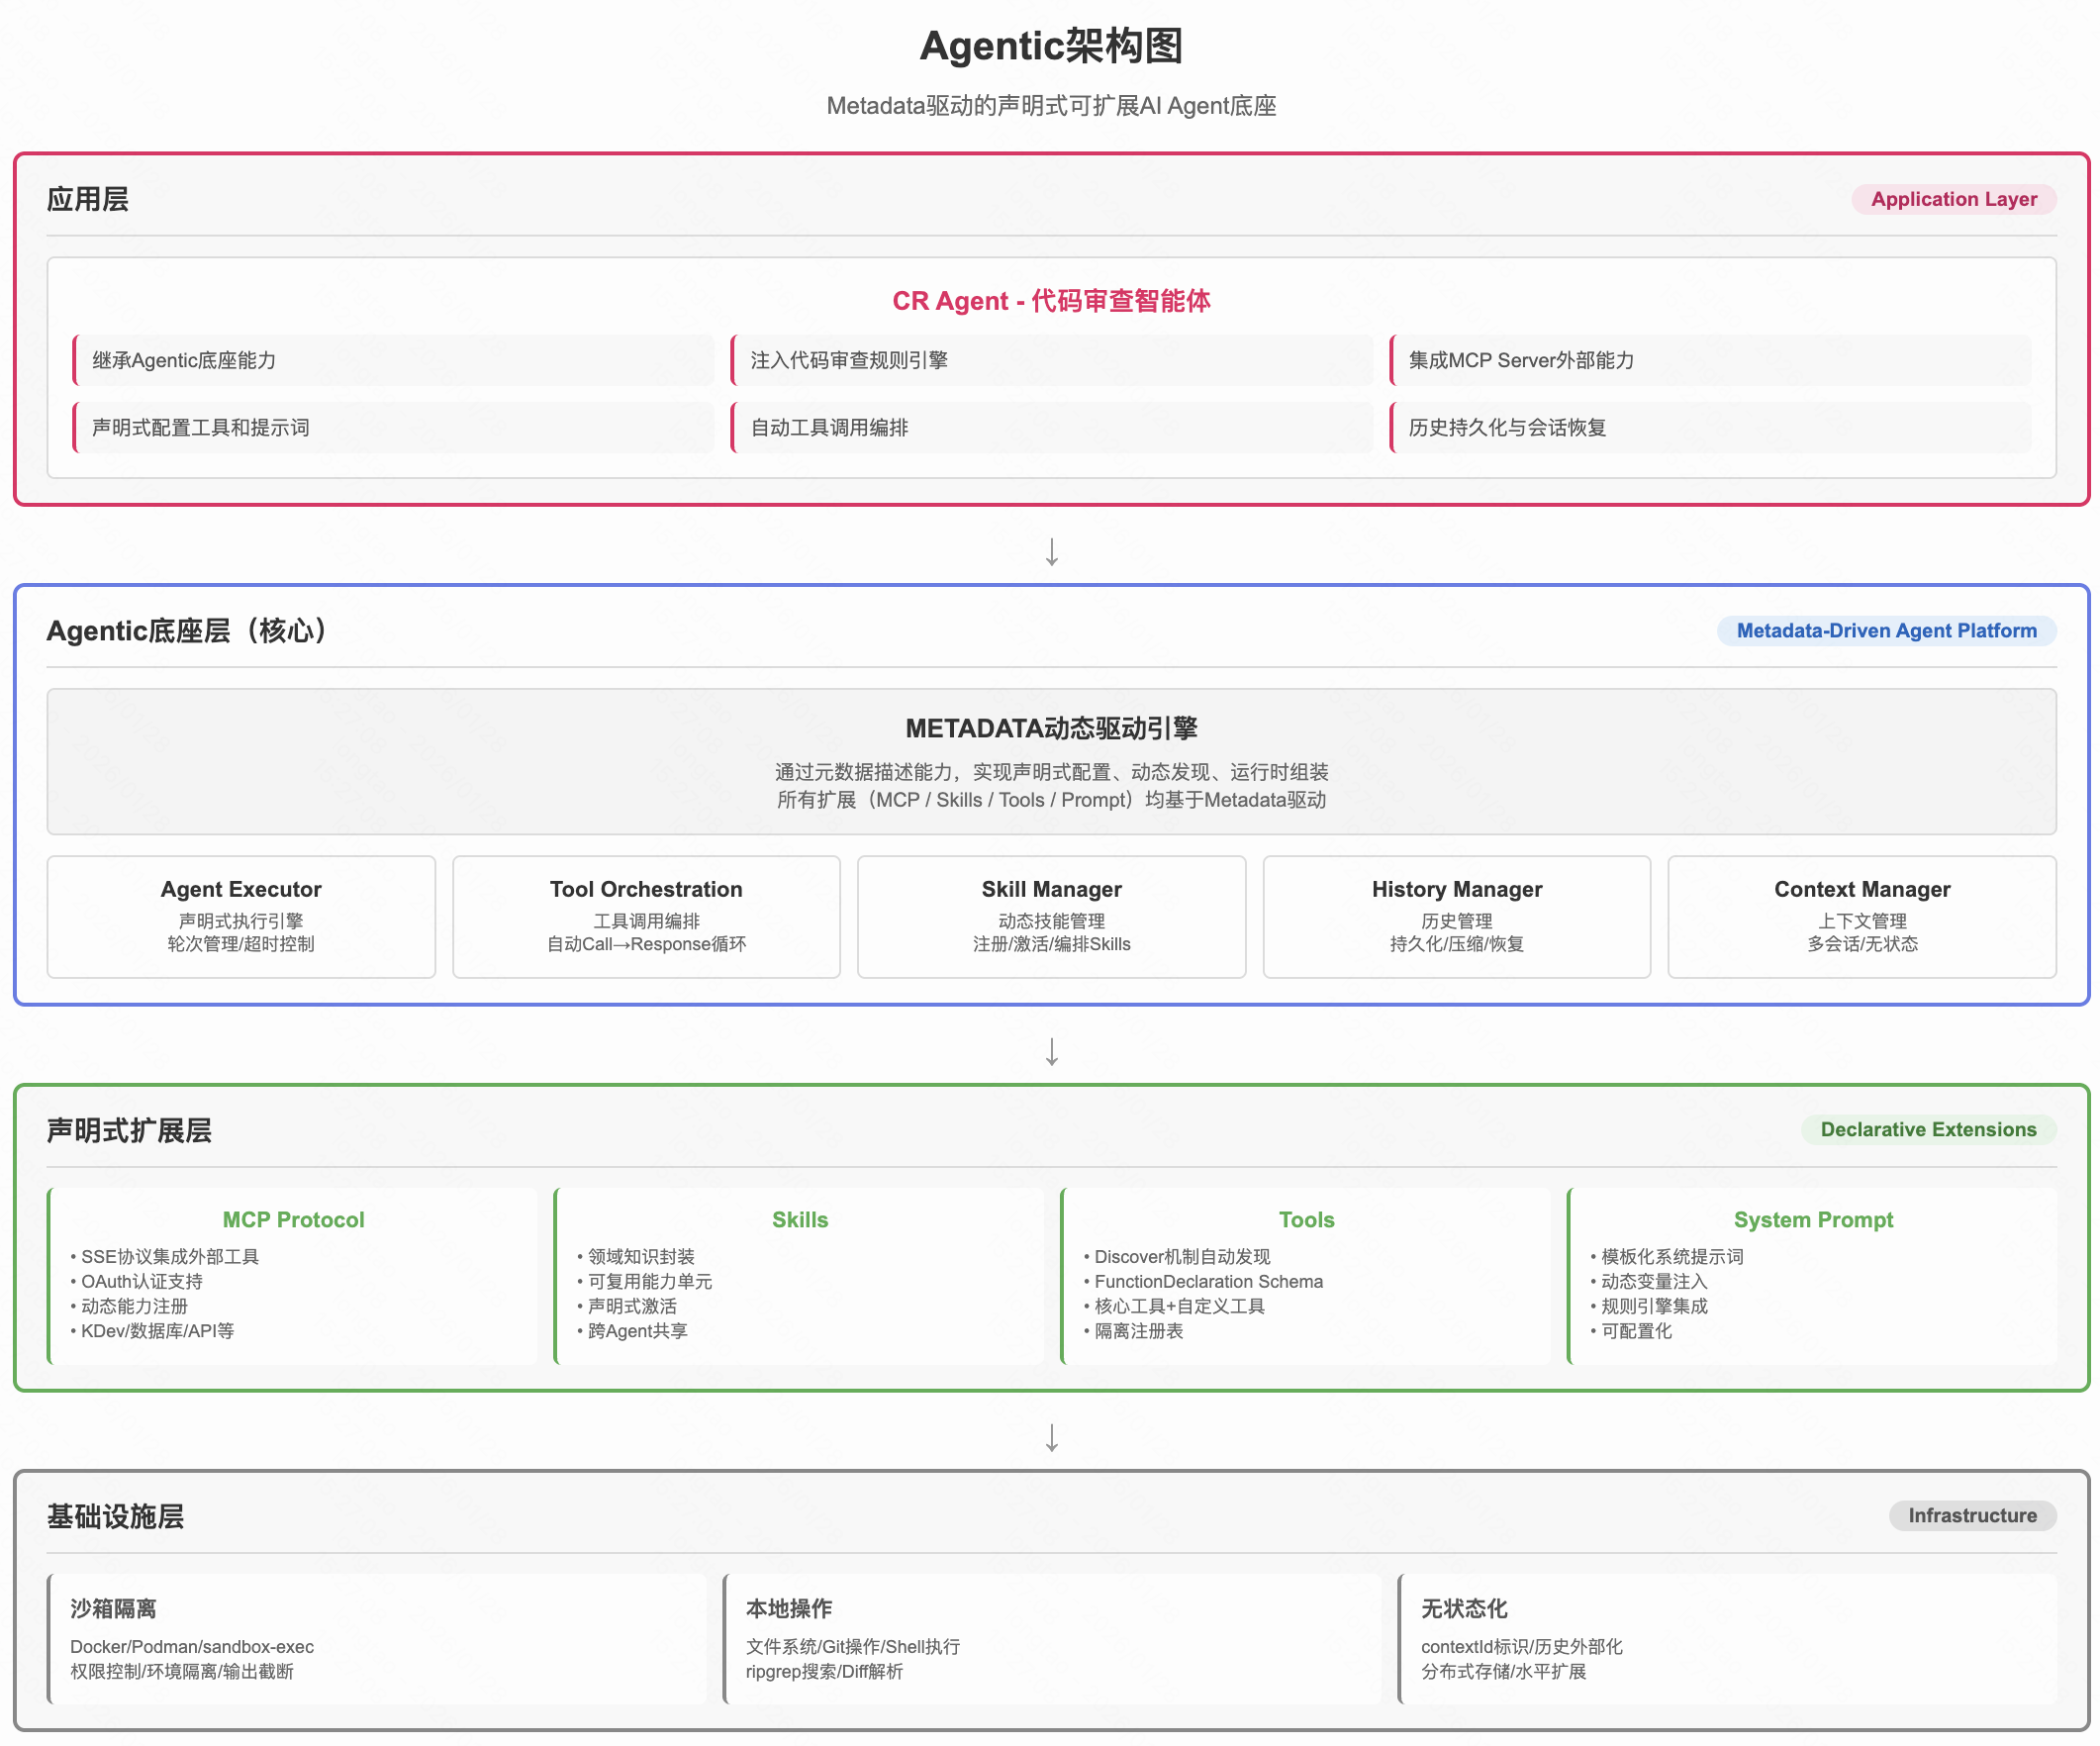Select the Tools panel heading
The height and width of the screenshot is (1746, 2100).
point(1306,1220)
